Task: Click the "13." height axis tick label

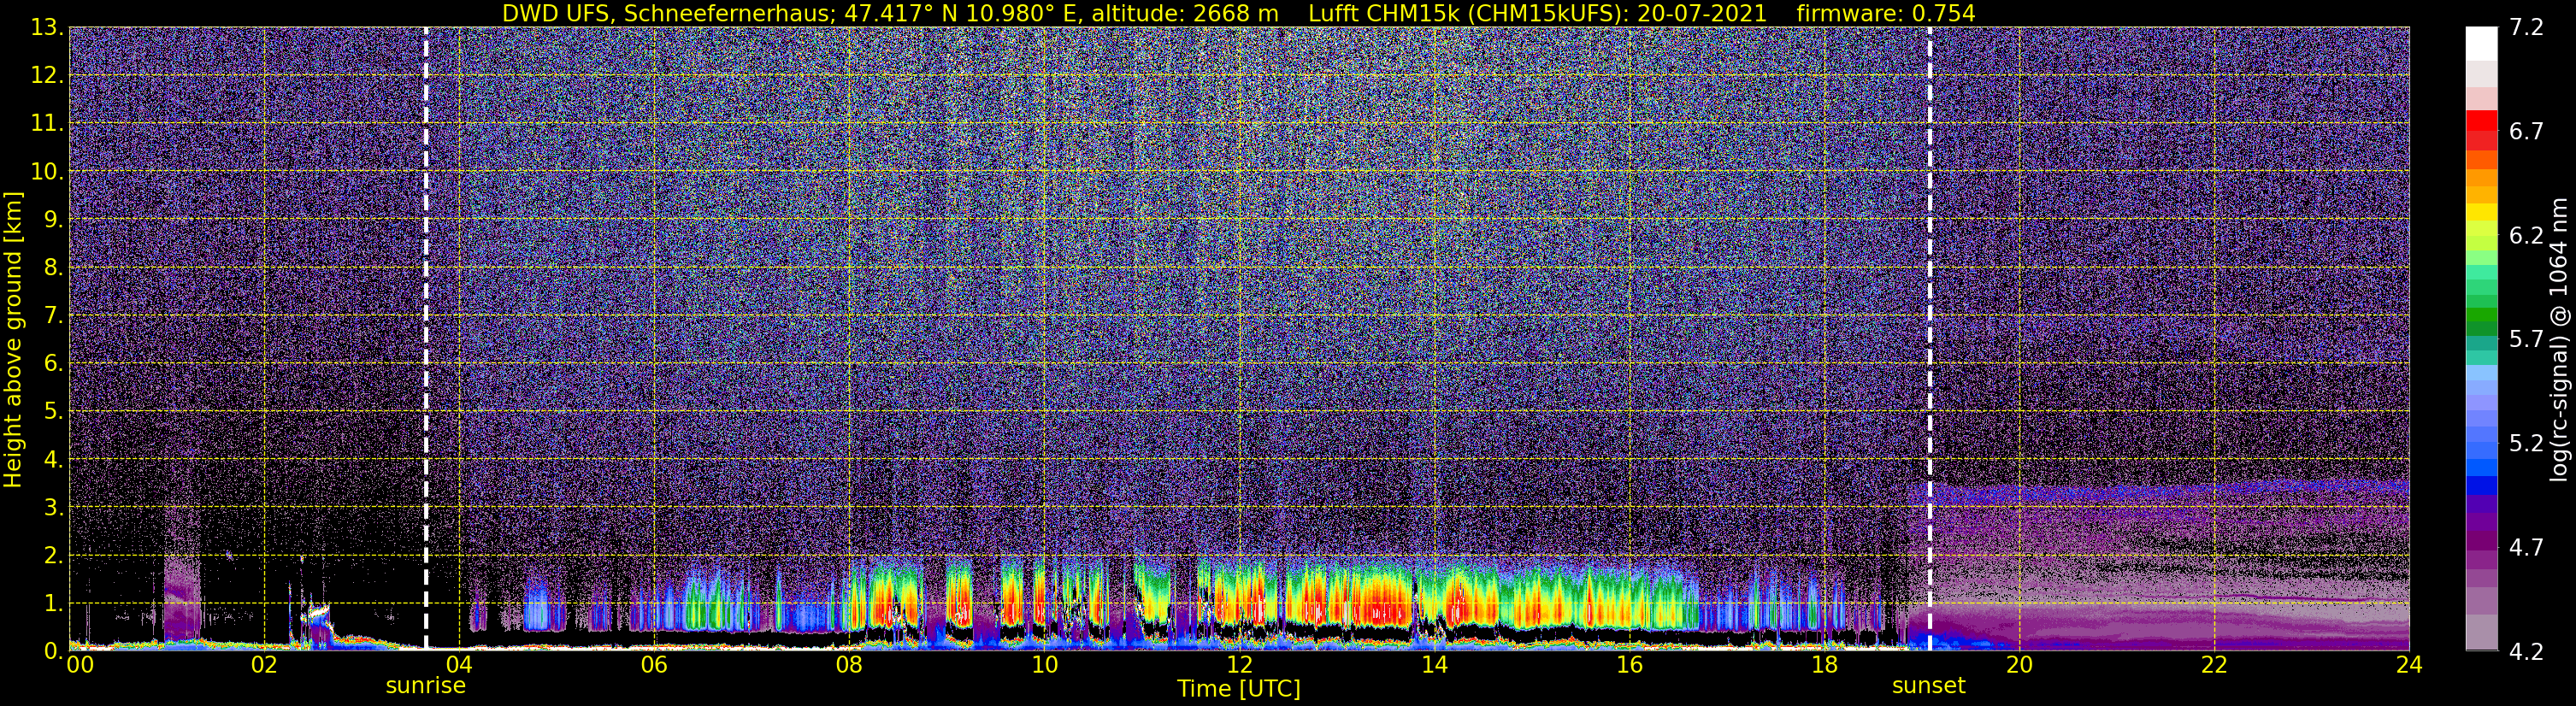Action: pyautogui.click(x=47, y=27)
